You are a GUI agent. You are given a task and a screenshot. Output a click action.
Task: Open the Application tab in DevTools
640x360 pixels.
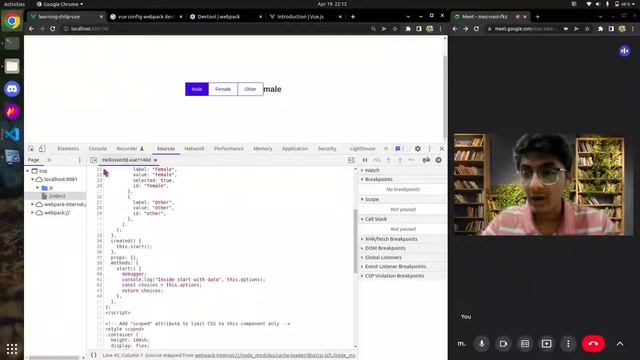click(x=295, y=149)
